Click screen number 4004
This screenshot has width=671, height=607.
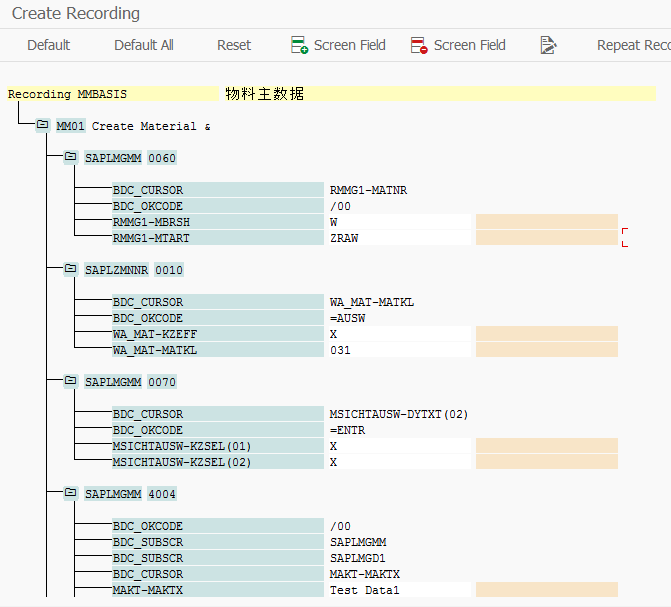(x=162, y=494)
